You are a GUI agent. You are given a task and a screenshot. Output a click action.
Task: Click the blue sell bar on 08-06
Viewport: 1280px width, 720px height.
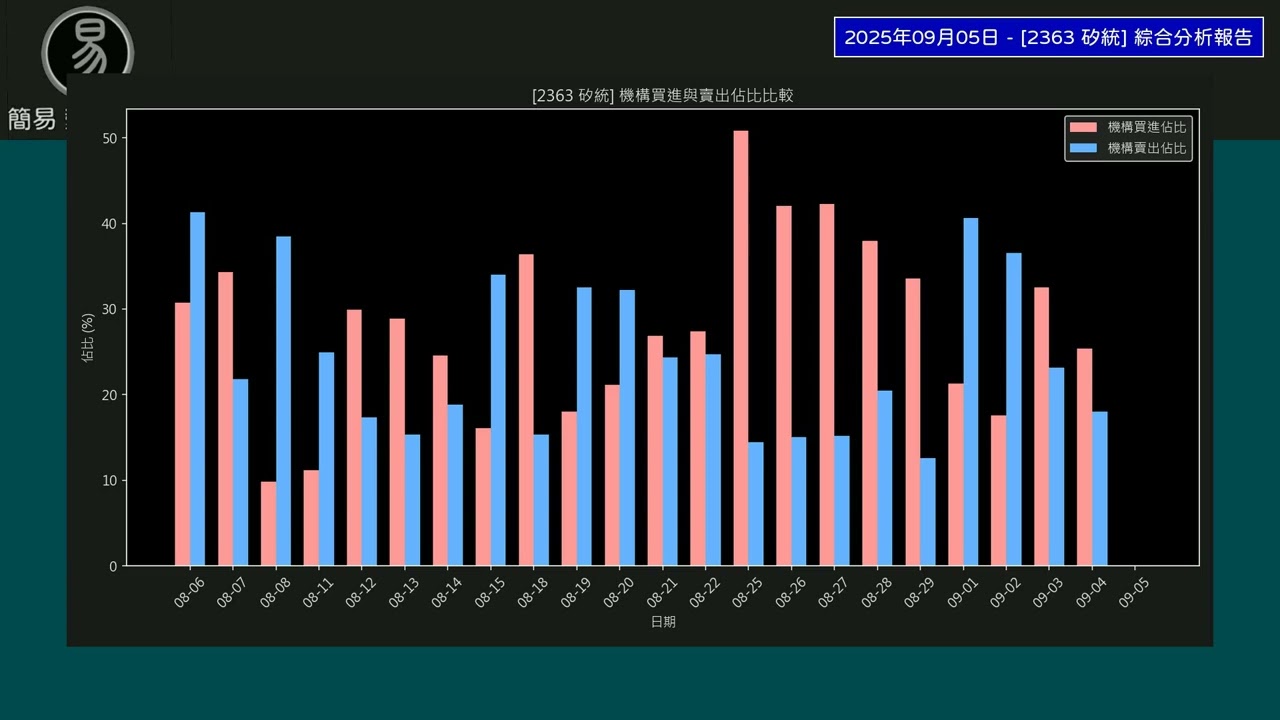pos(198,389)
